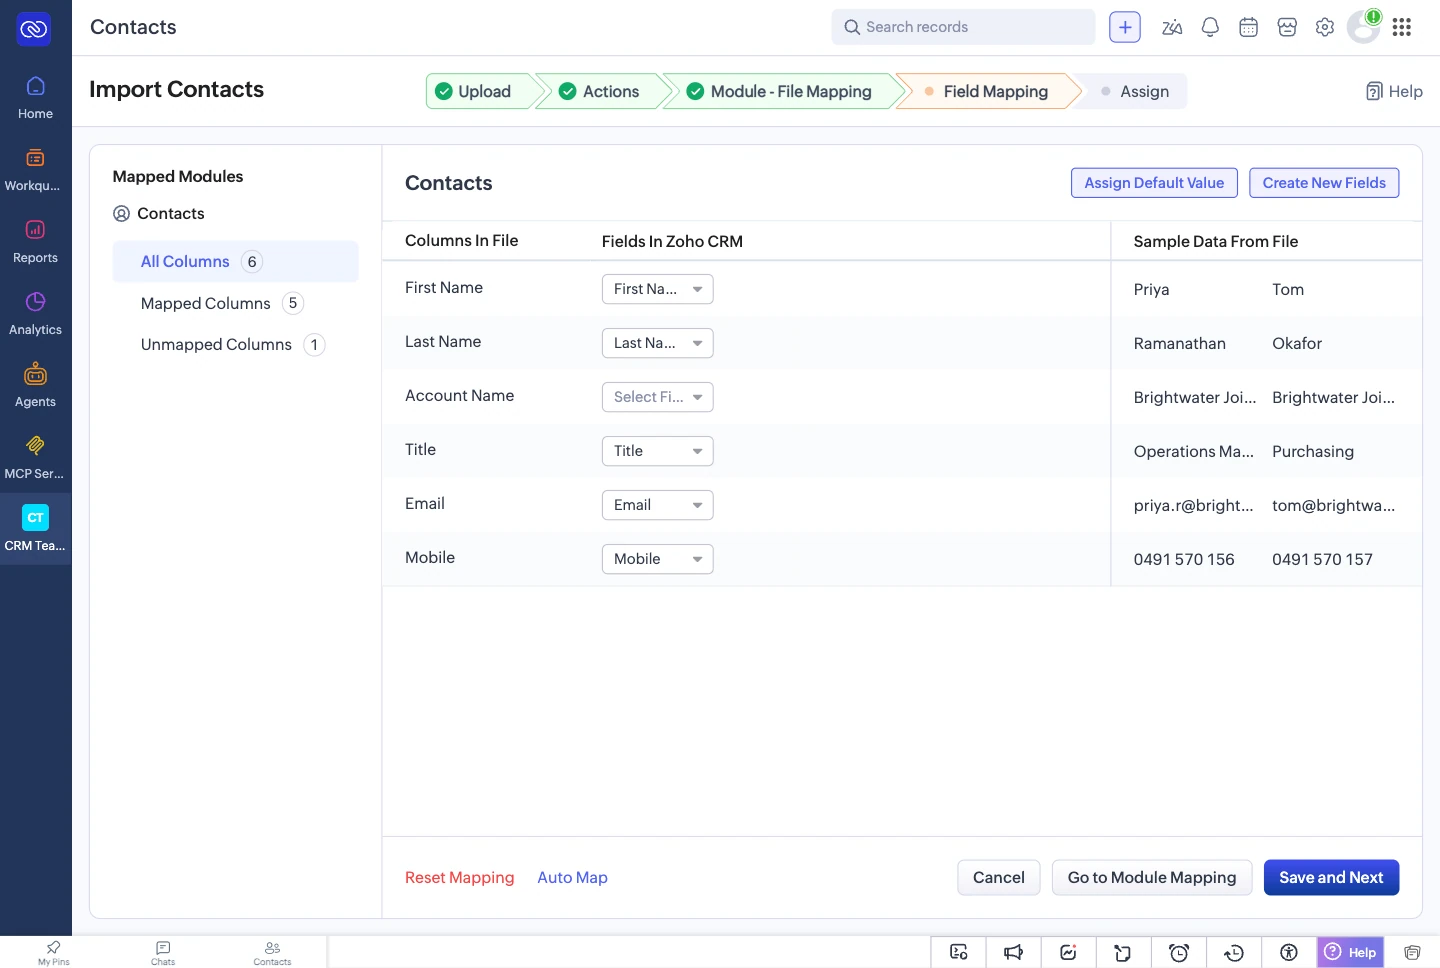The image size is (1440, 968).
Task: Click the announcements megaphone icon in bottom bar
Action: point(1013,952)
